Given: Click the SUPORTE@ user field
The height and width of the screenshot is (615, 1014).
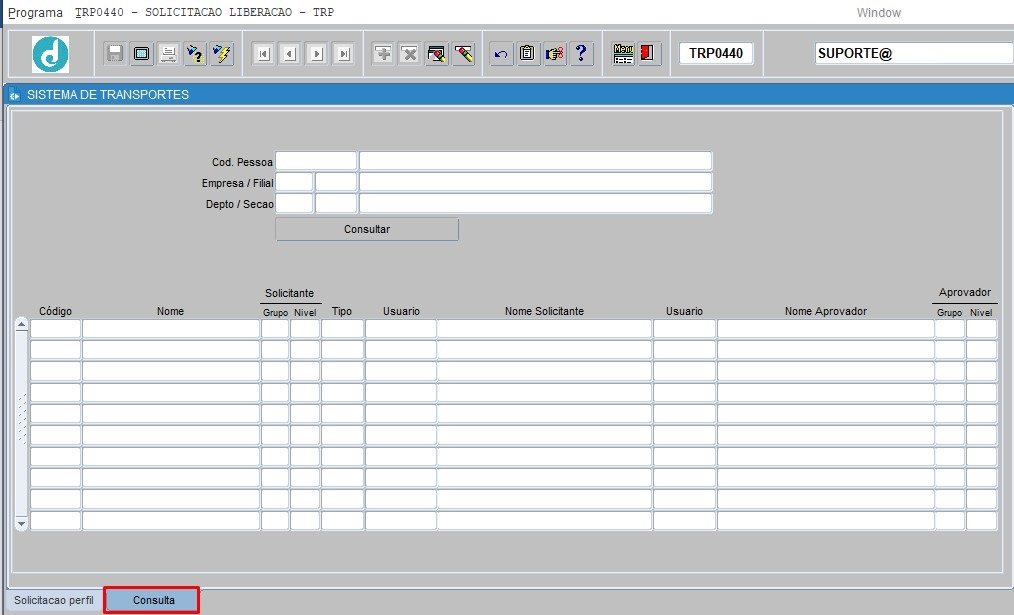Looking at the screenshot, I should [x=914, y=53].
